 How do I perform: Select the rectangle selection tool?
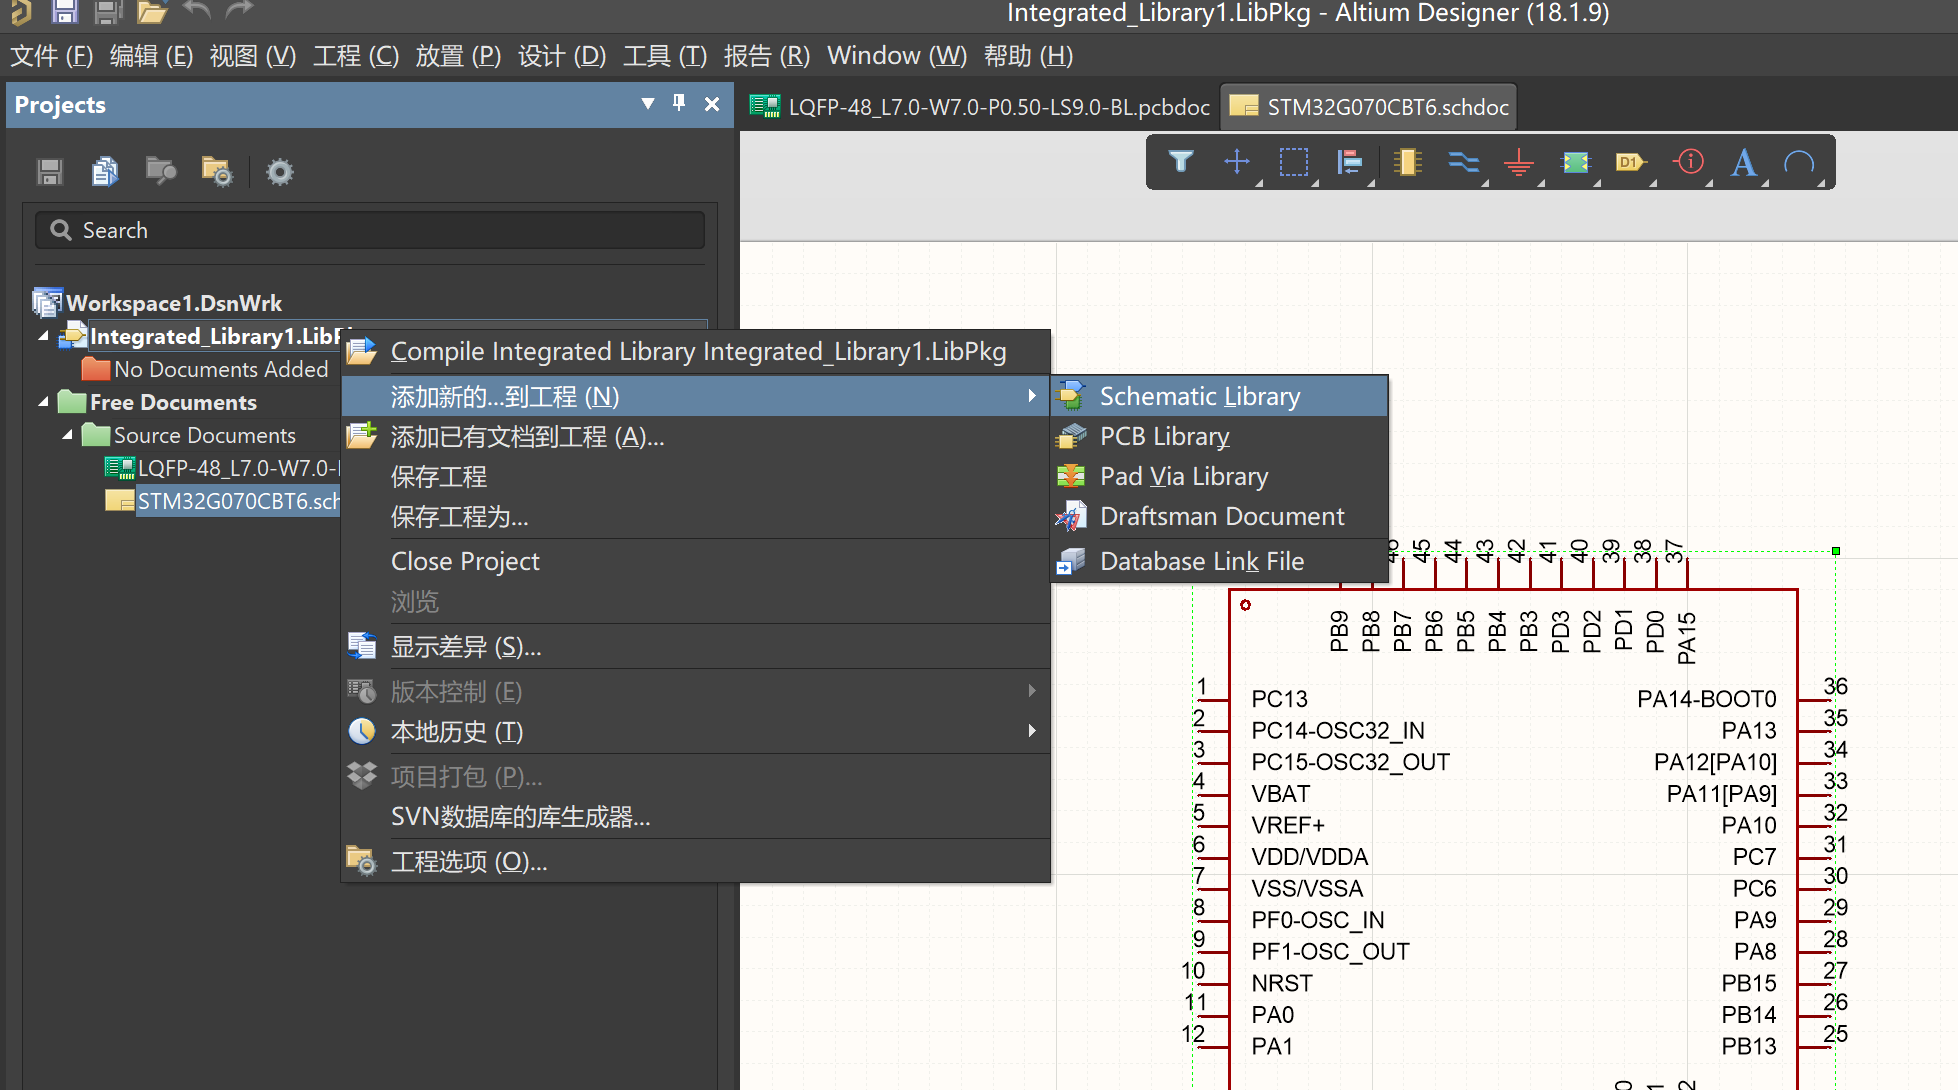[1294, 161]
